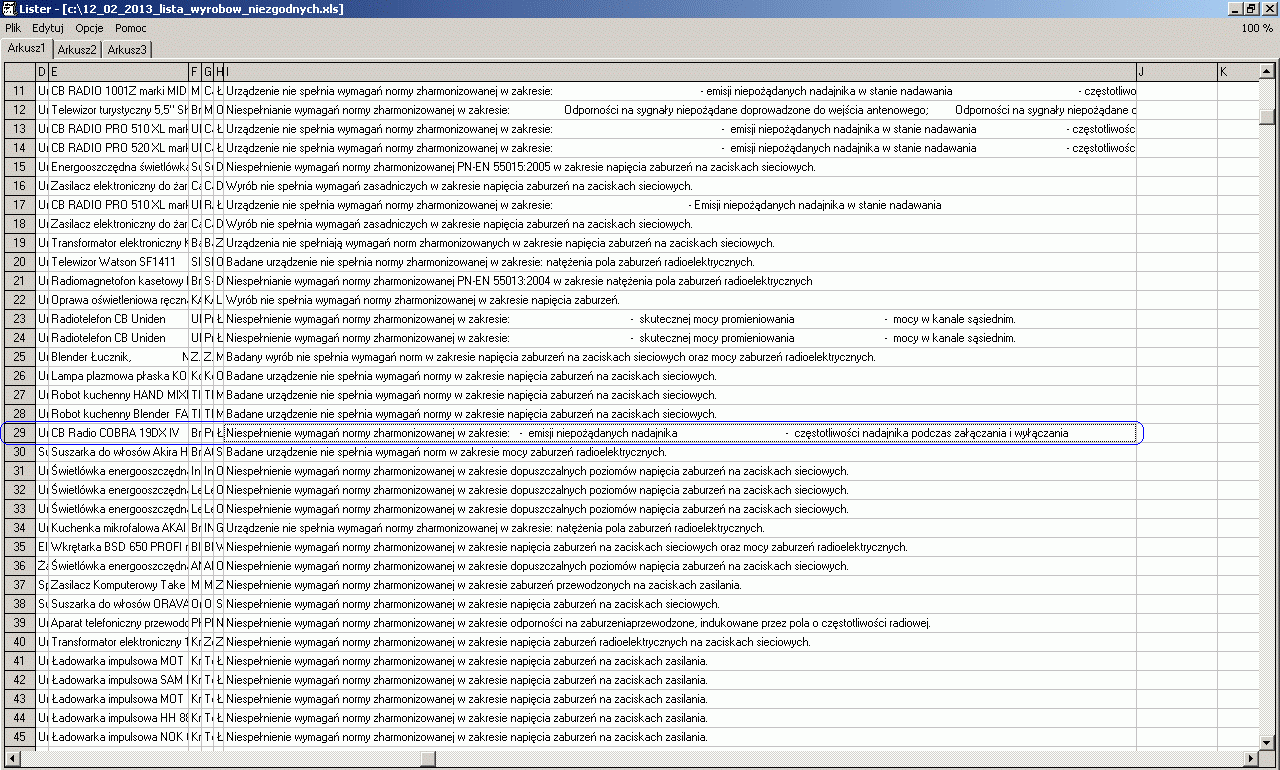Click the 'Kuchenka mikrofalowa AKAI' cell

[118, 528]
